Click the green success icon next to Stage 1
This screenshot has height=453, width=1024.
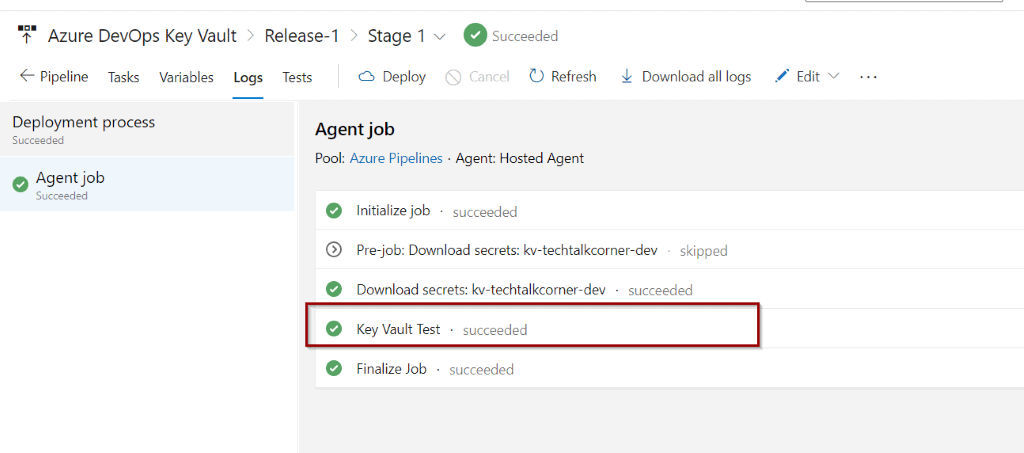pos(475,35)
